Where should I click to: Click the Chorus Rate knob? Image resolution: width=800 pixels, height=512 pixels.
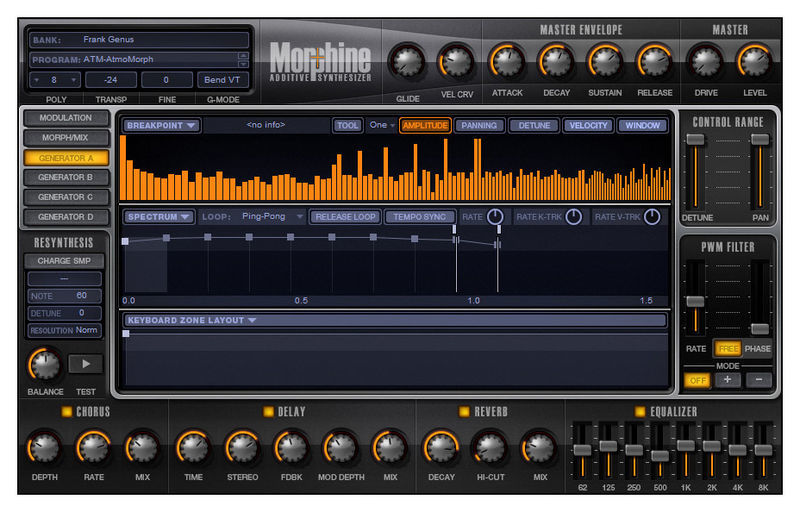(93, 448)
